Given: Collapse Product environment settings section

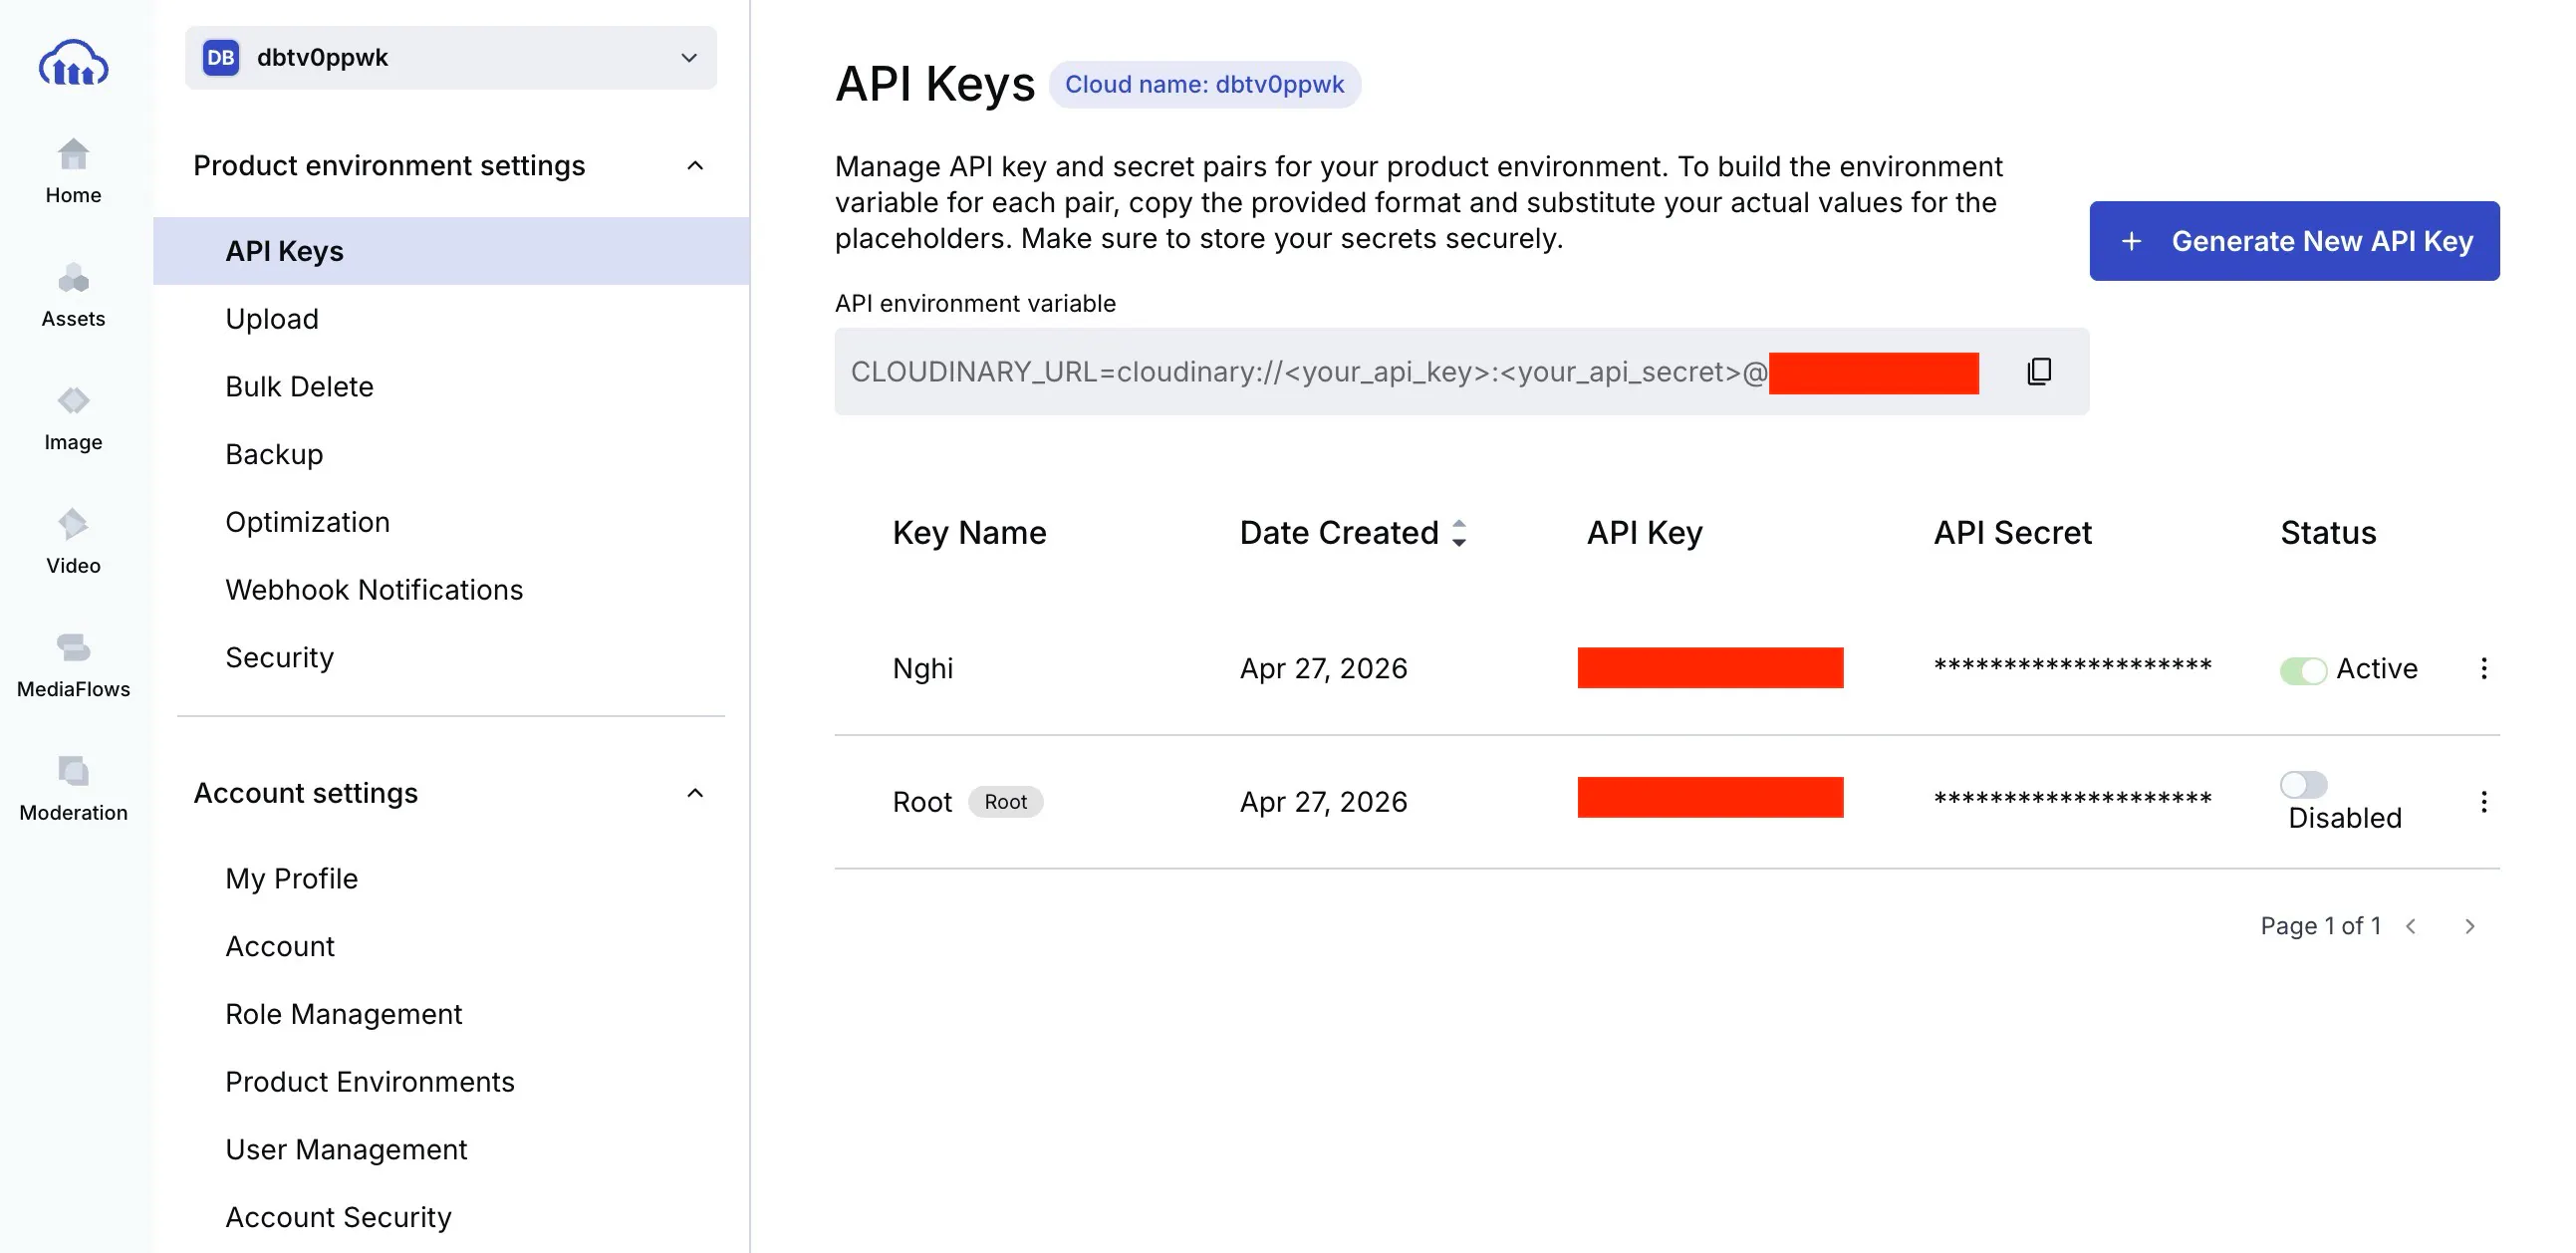Looking at the screenshot, I should 695,166.
